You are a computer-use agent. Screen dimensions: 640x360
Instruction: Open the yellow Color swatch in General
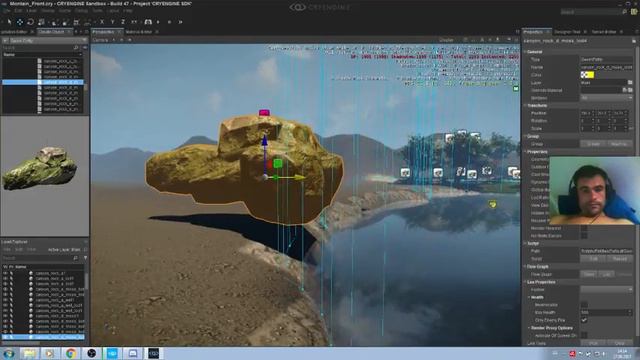[588, 75]
